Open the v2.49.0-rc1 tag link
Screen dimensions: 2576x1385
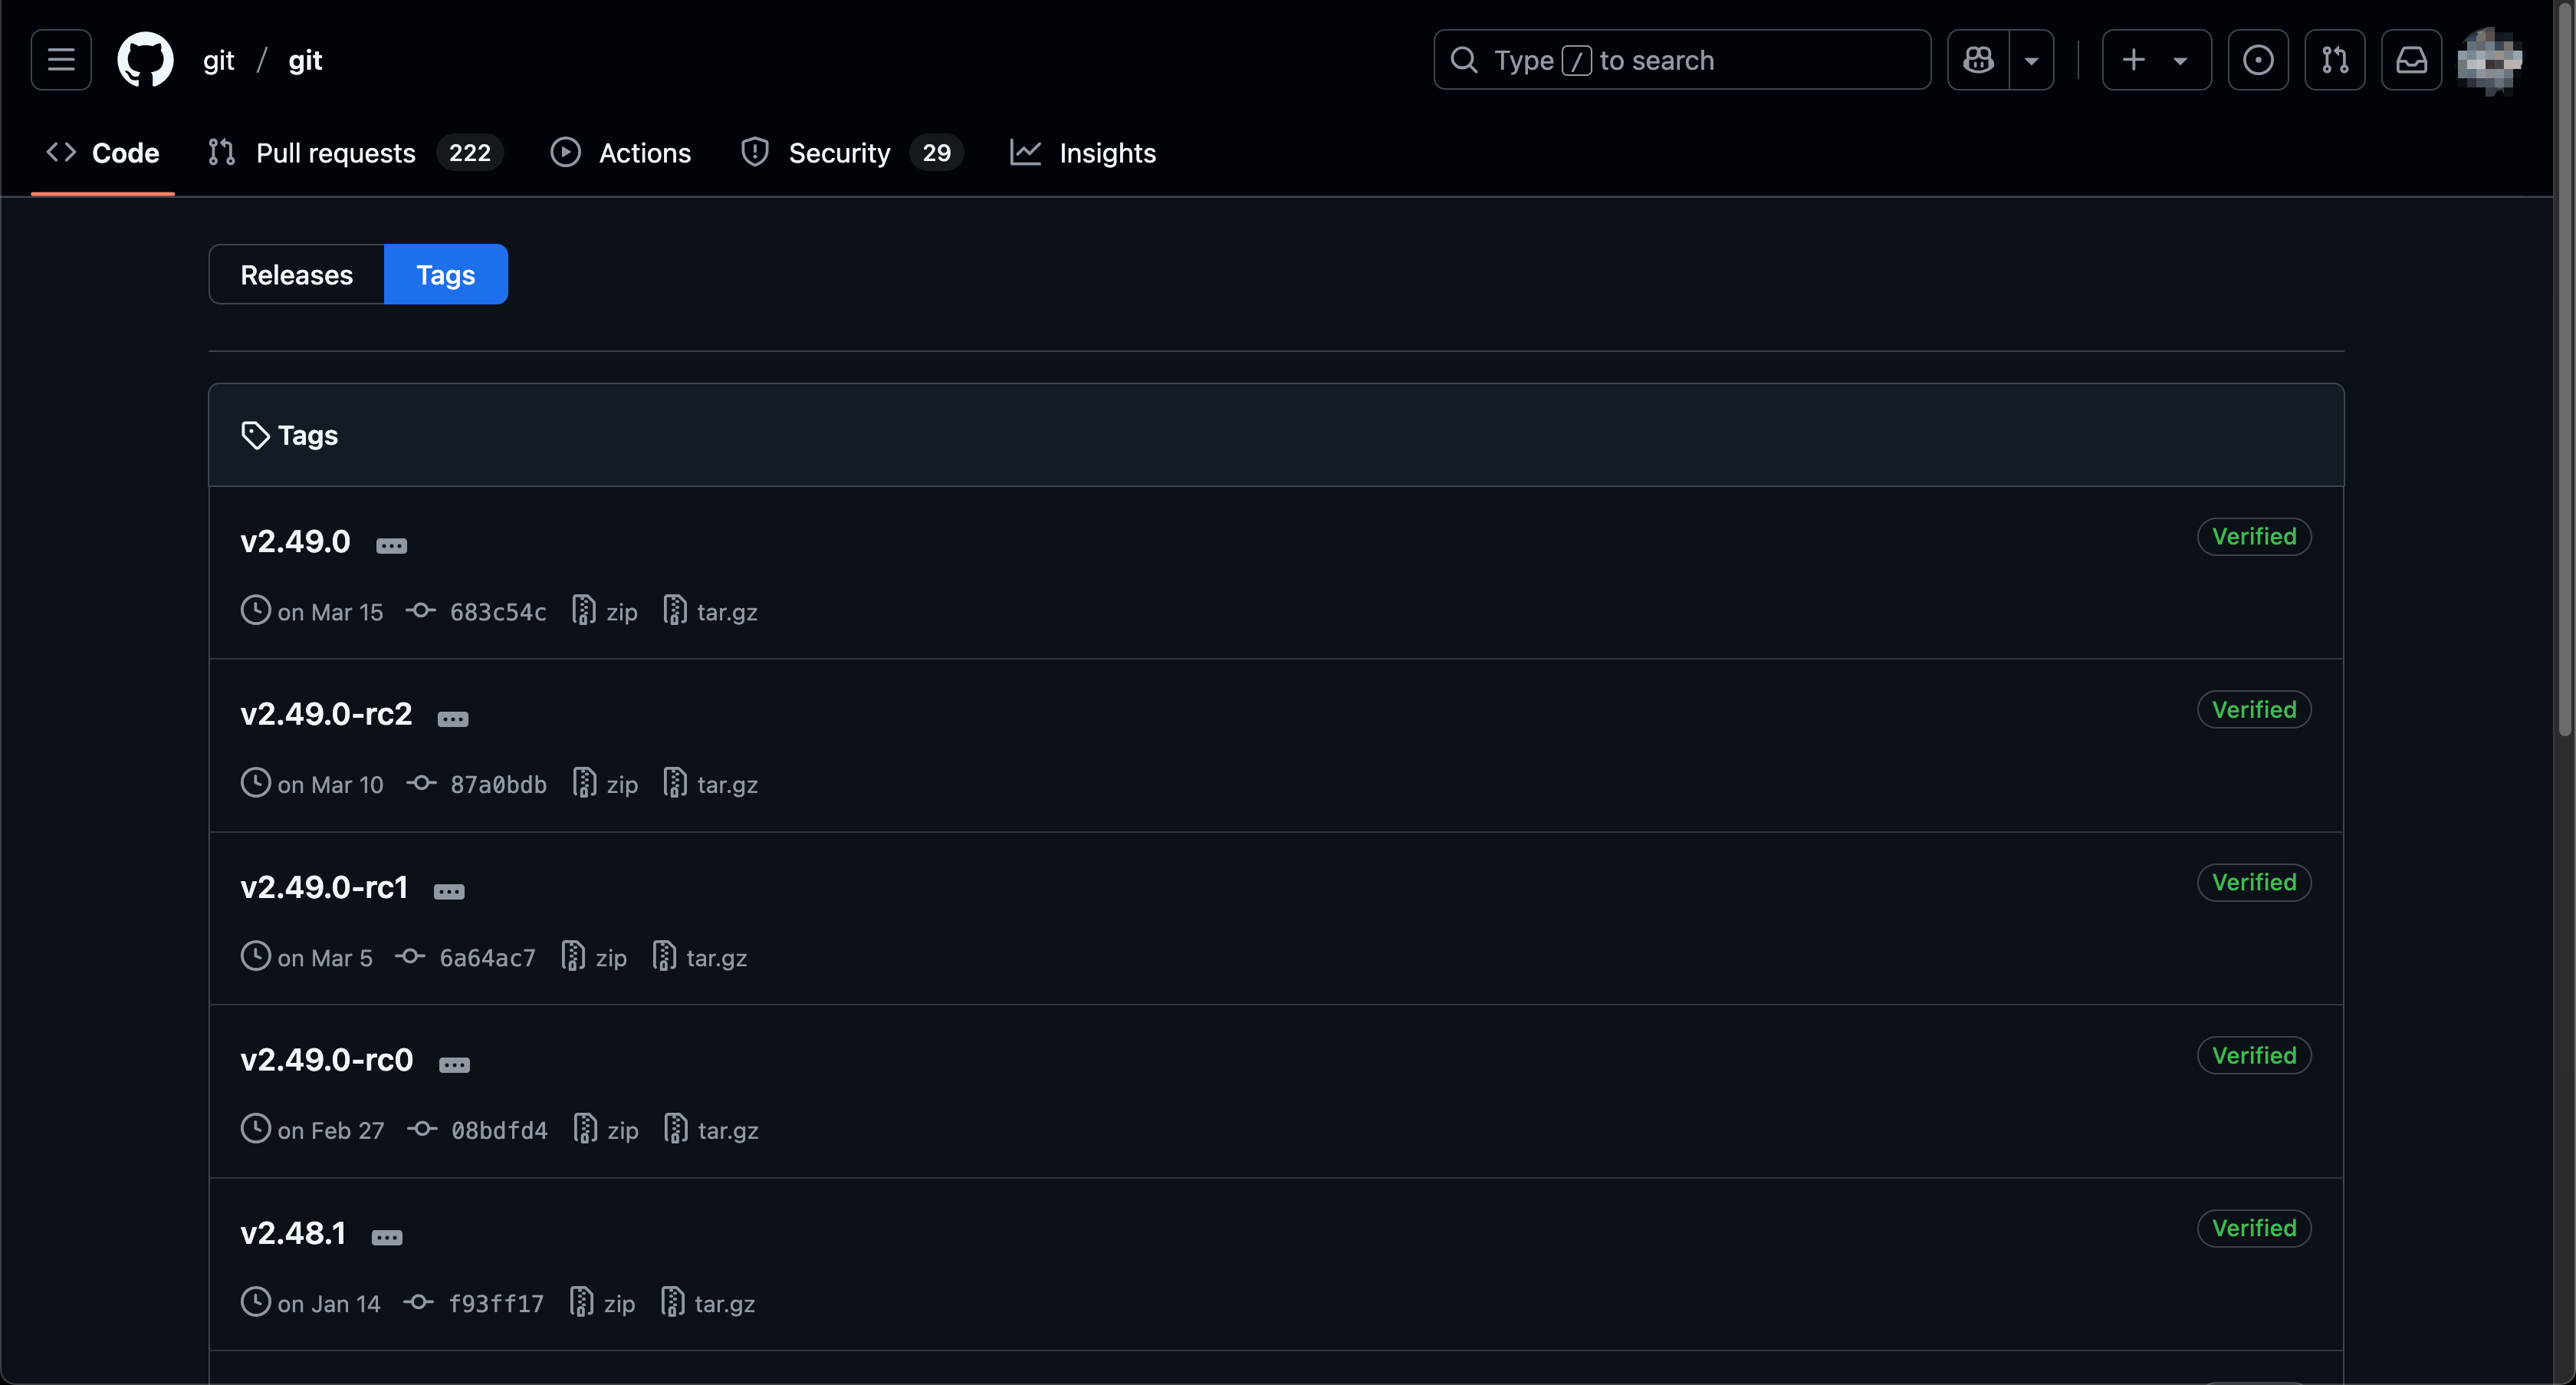[x=324, y=887]
